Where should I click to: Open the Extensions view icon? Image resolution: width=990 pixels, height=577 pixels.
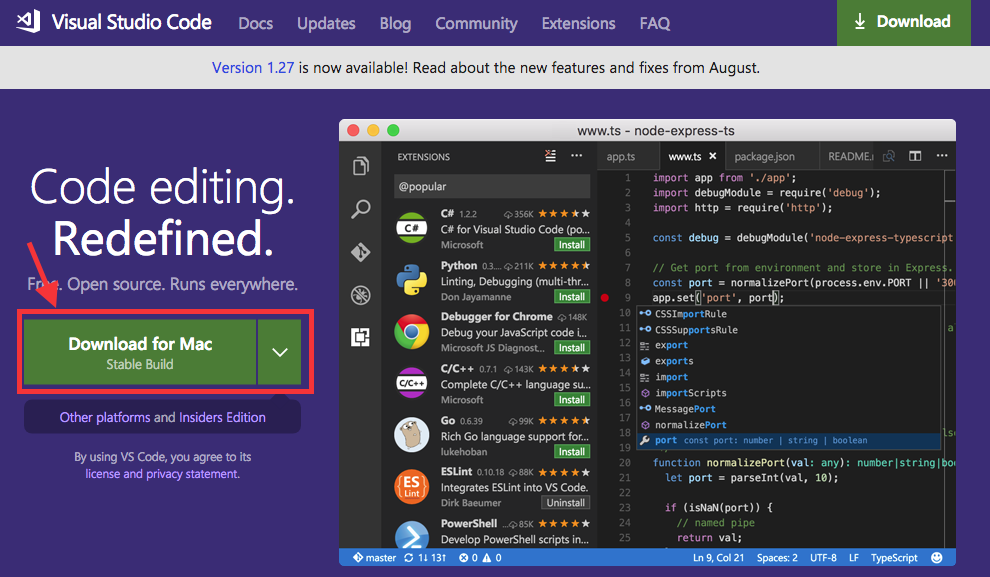tap(360, 338)
